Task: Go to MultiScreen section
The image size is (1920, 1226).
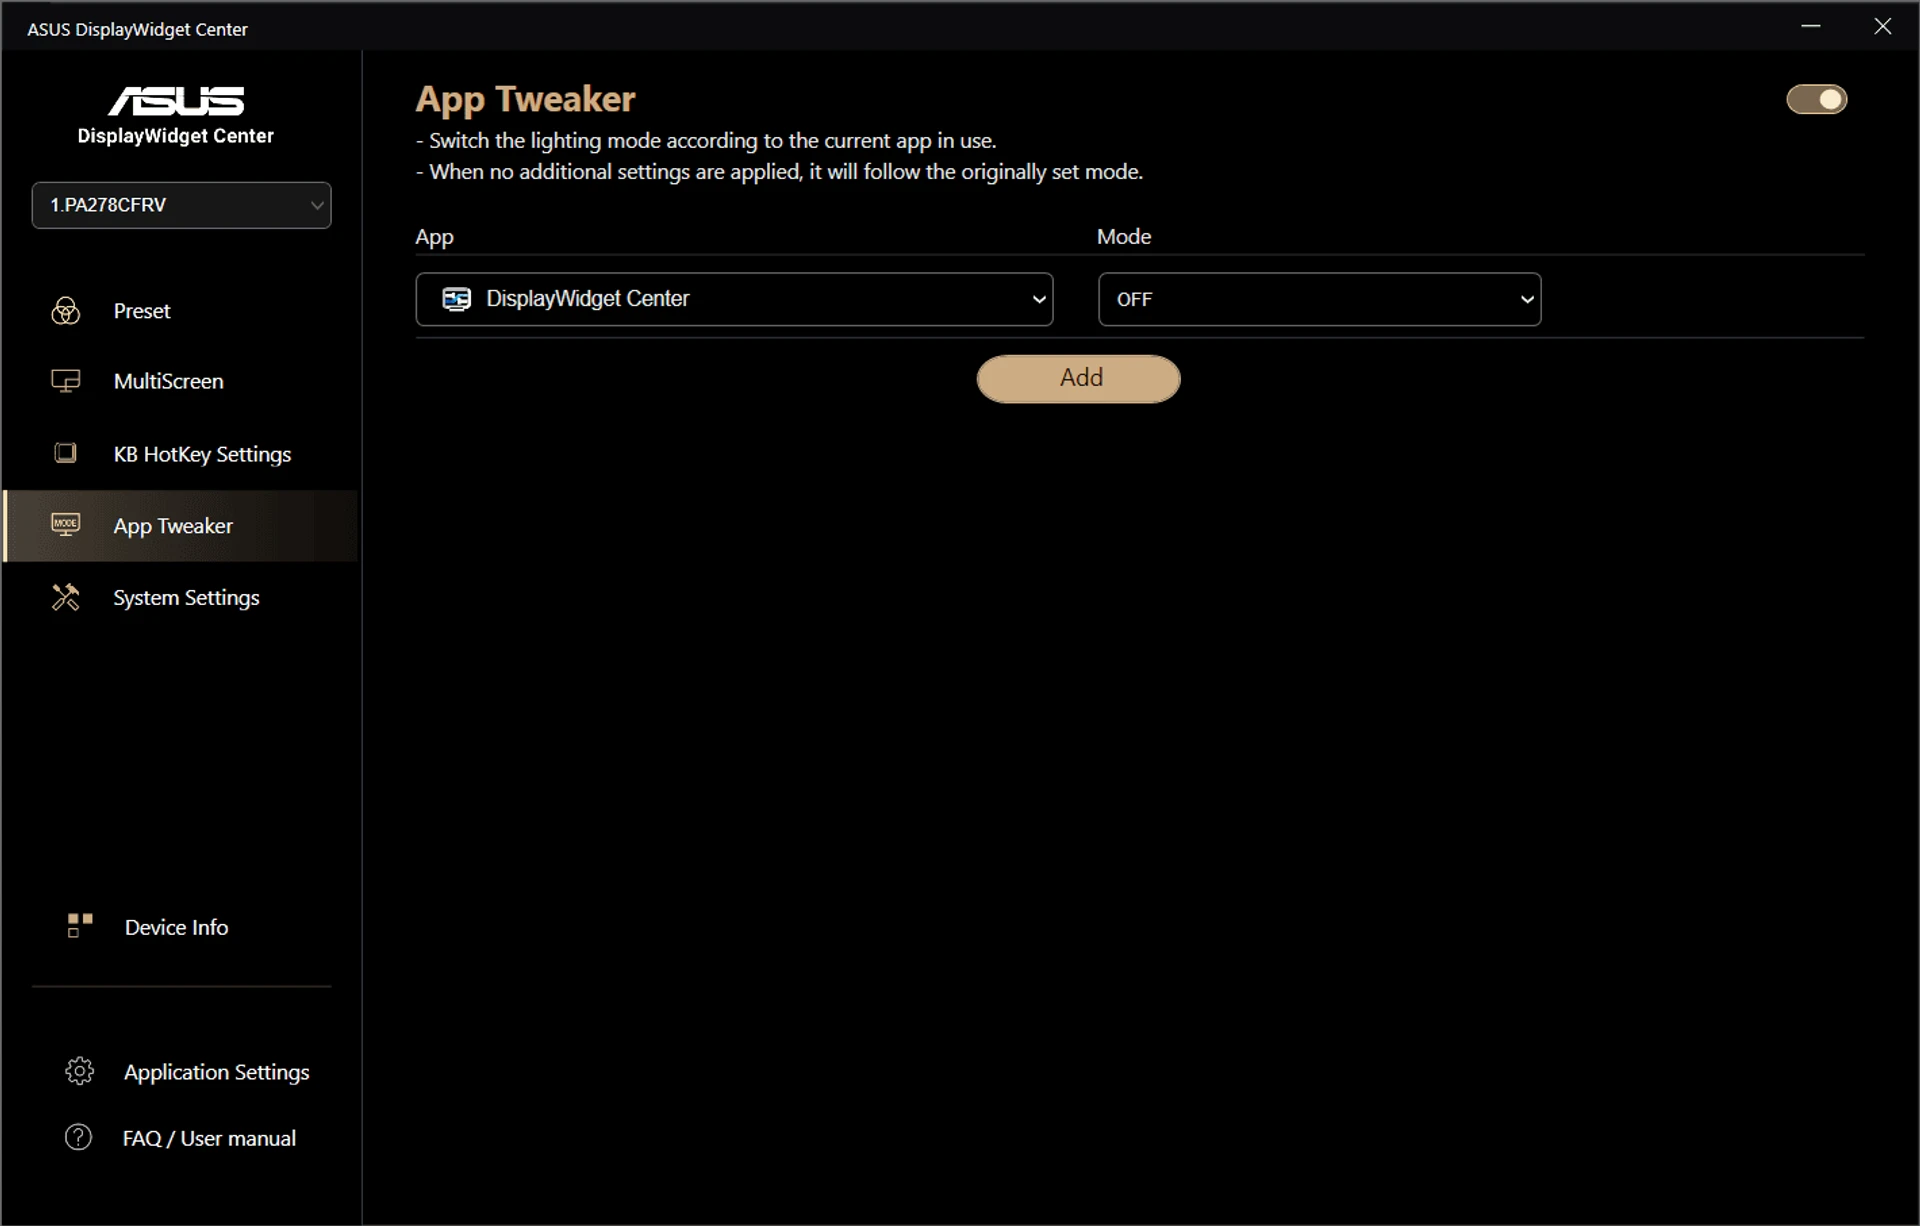Action: point(181,381)
